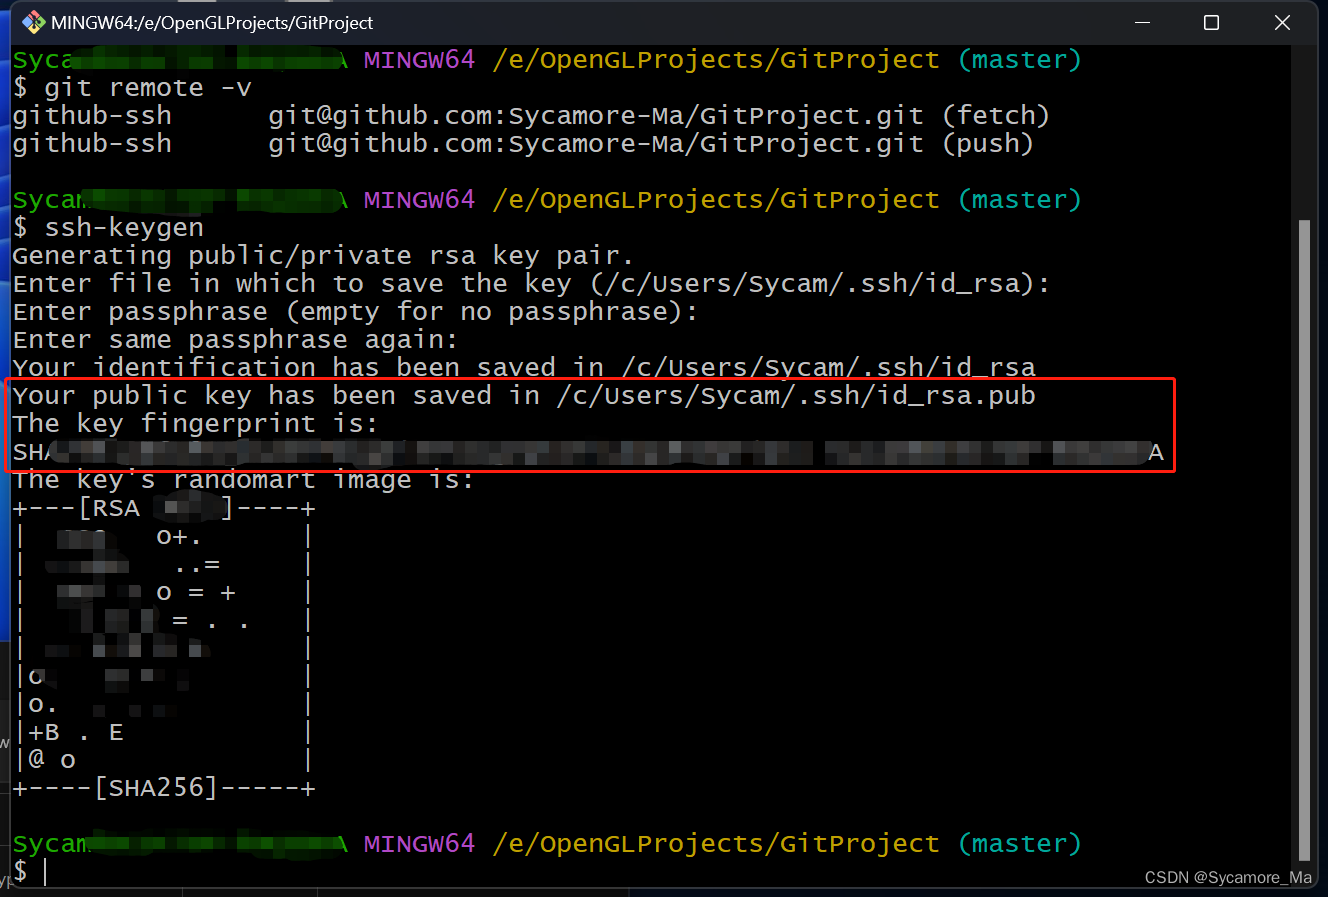Minimize the MINGW64 terminal window
Image resolution: width=1328 pixels, height=897 pixels.
pyautogui.click(x=1141, y=22)
